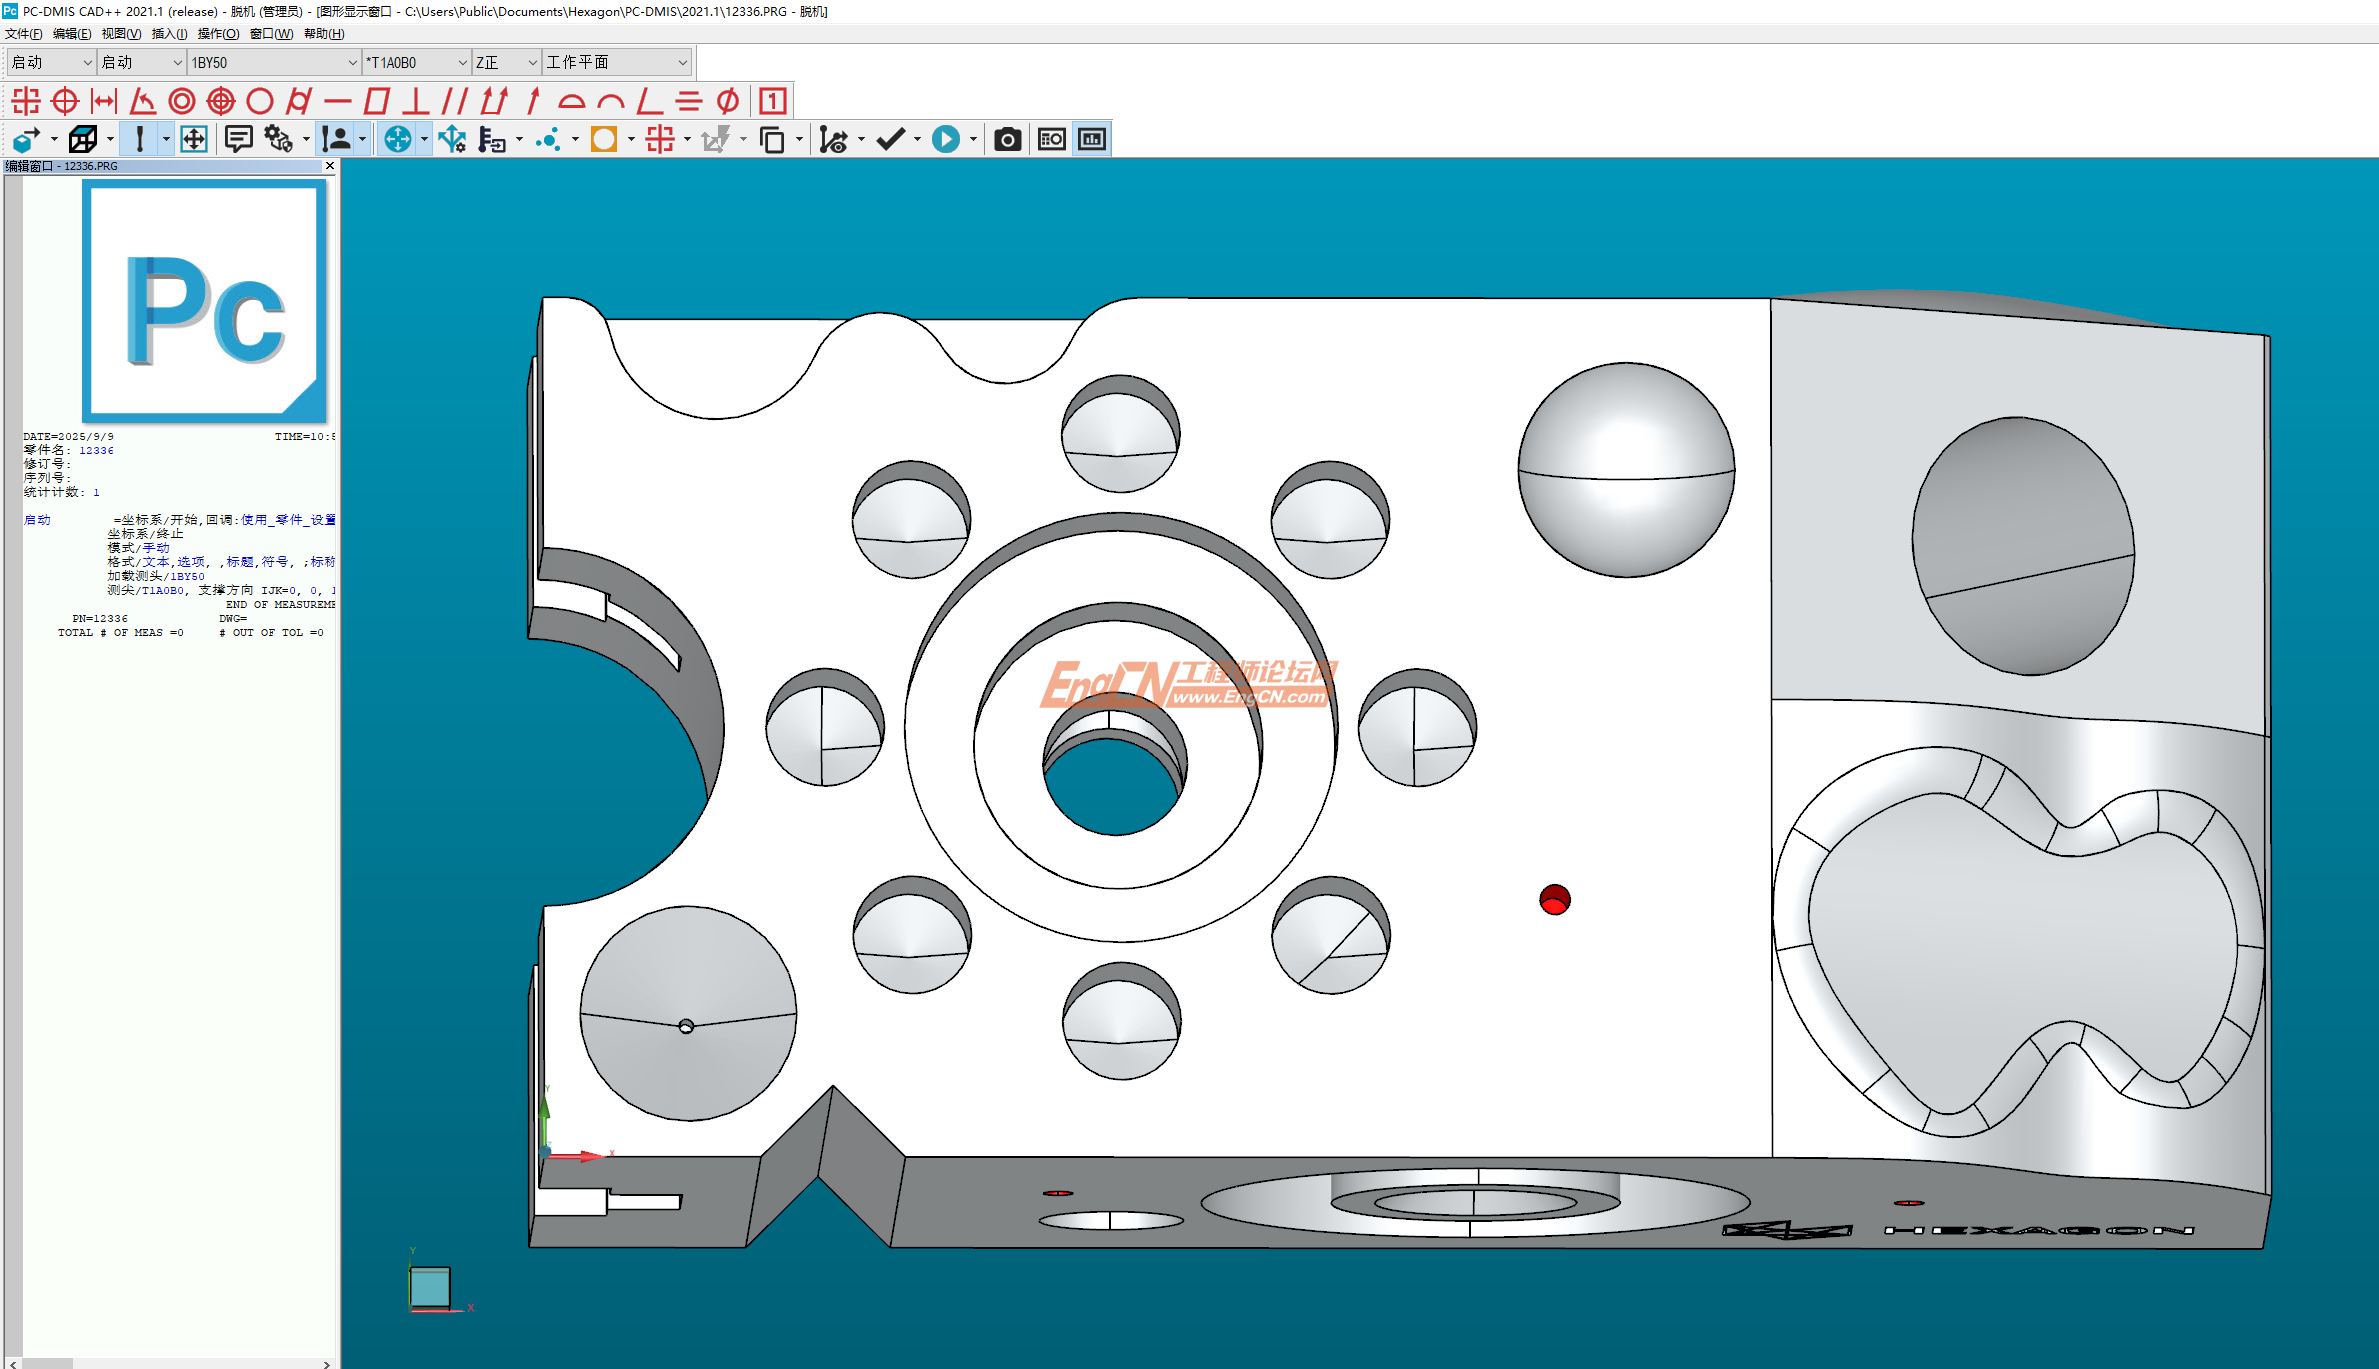The width and height of the screenshot is (2379, 1369).
Task: Open the 操作(O) menu
Action: 218,34
